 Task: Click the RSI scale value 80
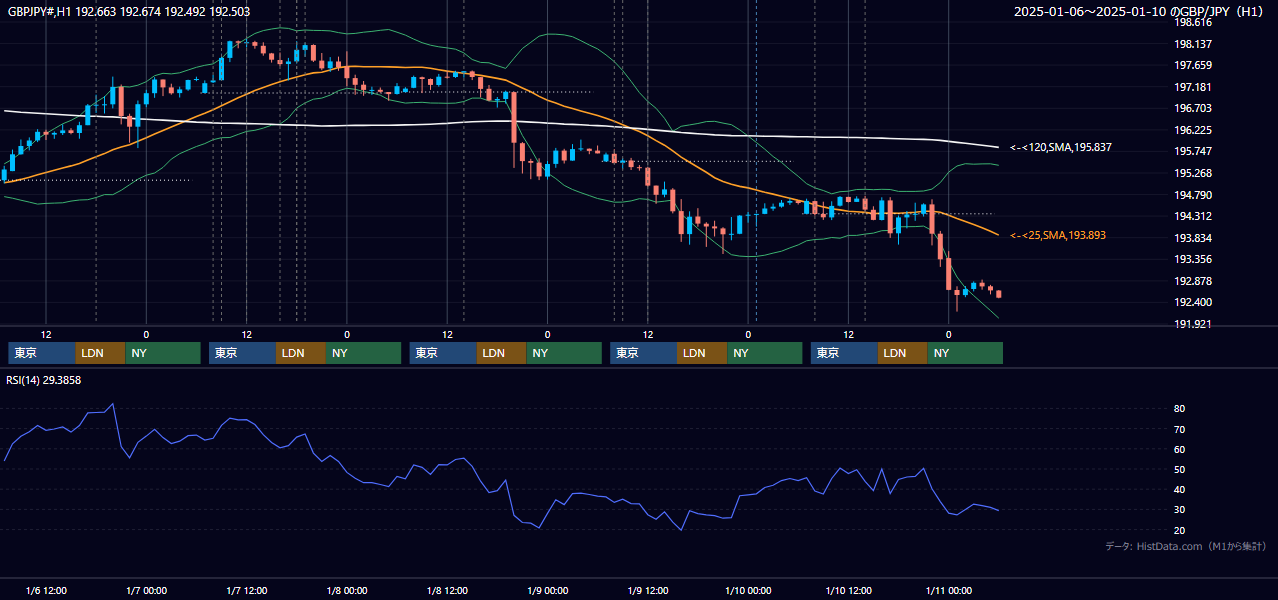(1180, 409)
